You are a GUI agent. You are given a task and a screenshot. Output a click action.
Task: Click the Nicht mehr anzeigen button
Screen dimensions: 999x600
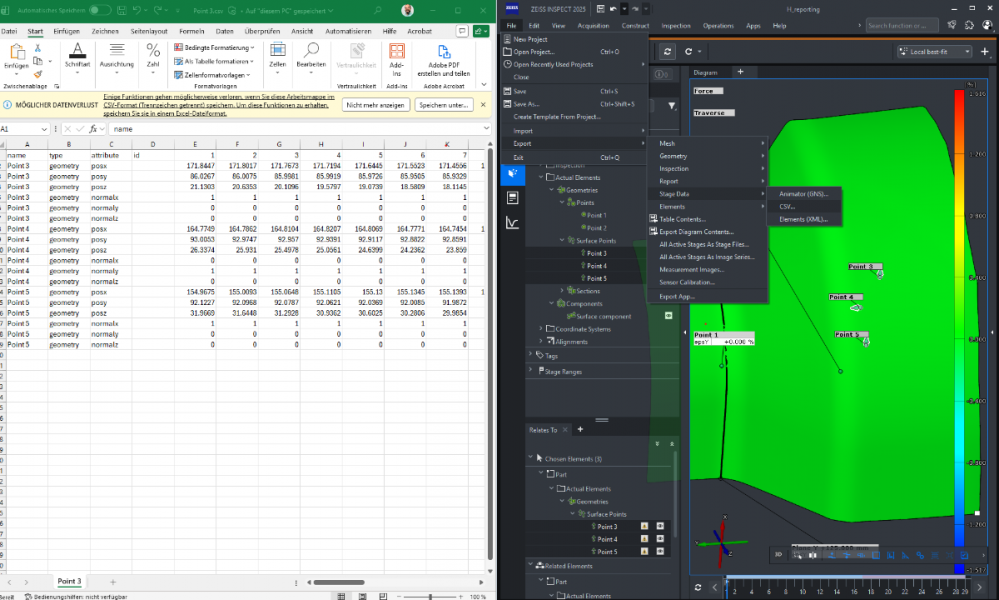376,105
